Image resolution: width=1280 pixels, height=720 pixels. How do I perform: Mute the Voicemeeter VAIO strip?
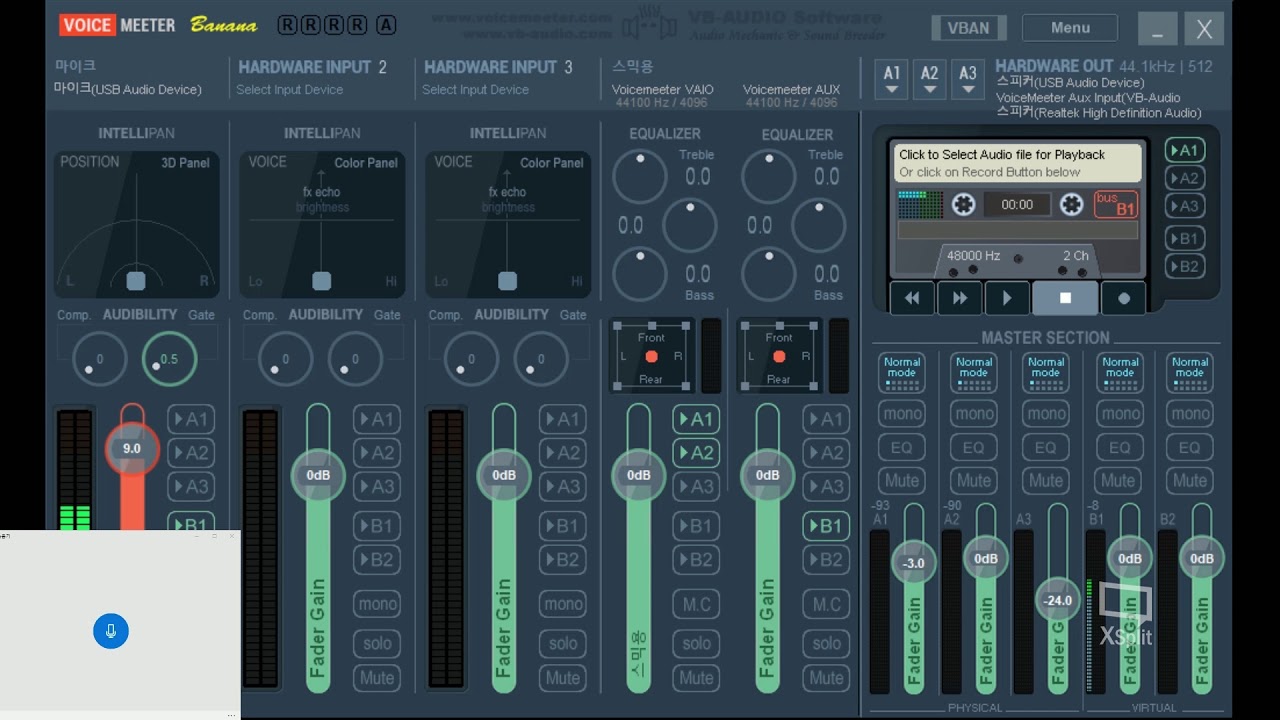point(696,678)
